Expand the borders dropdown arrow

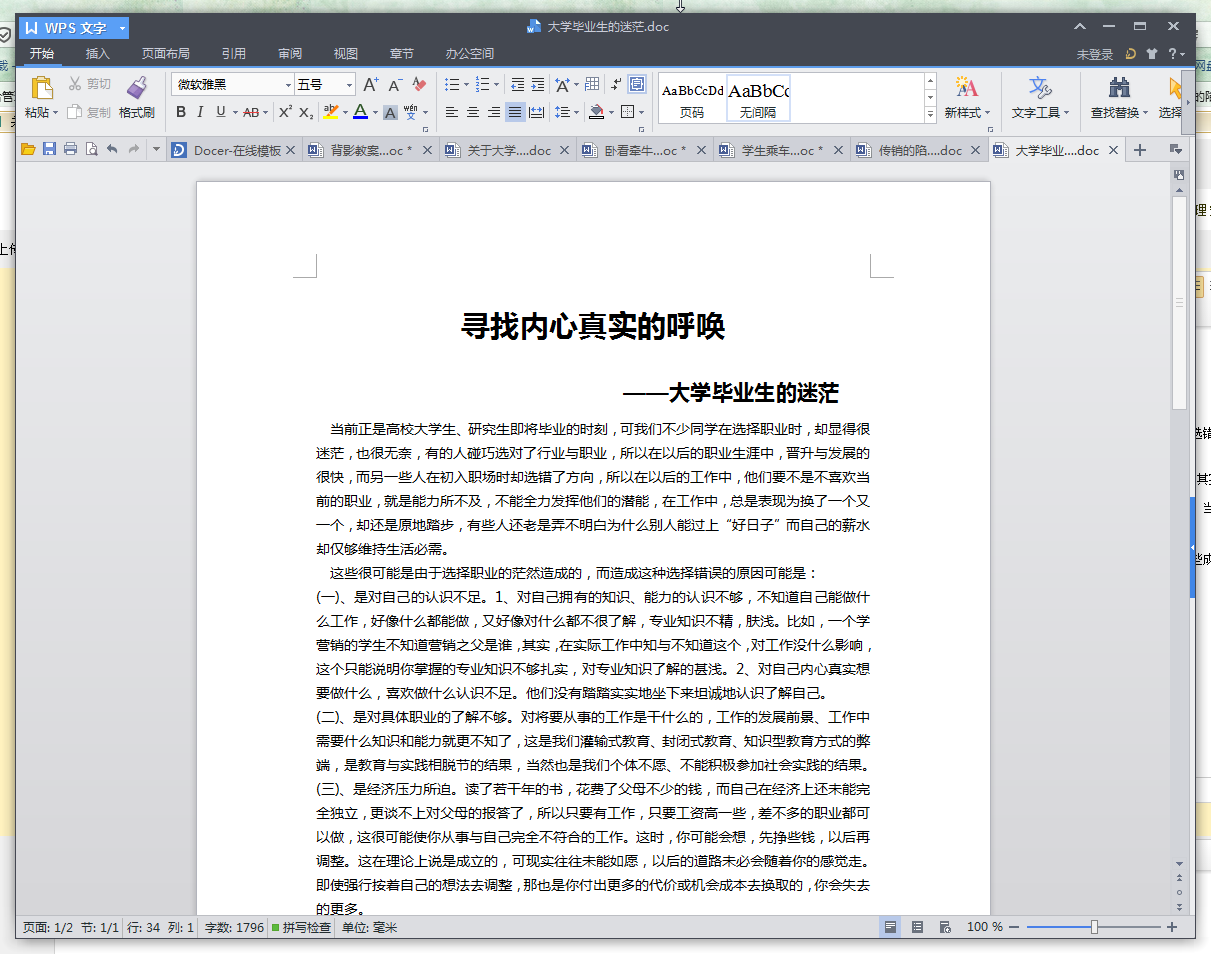click(641, 112)
